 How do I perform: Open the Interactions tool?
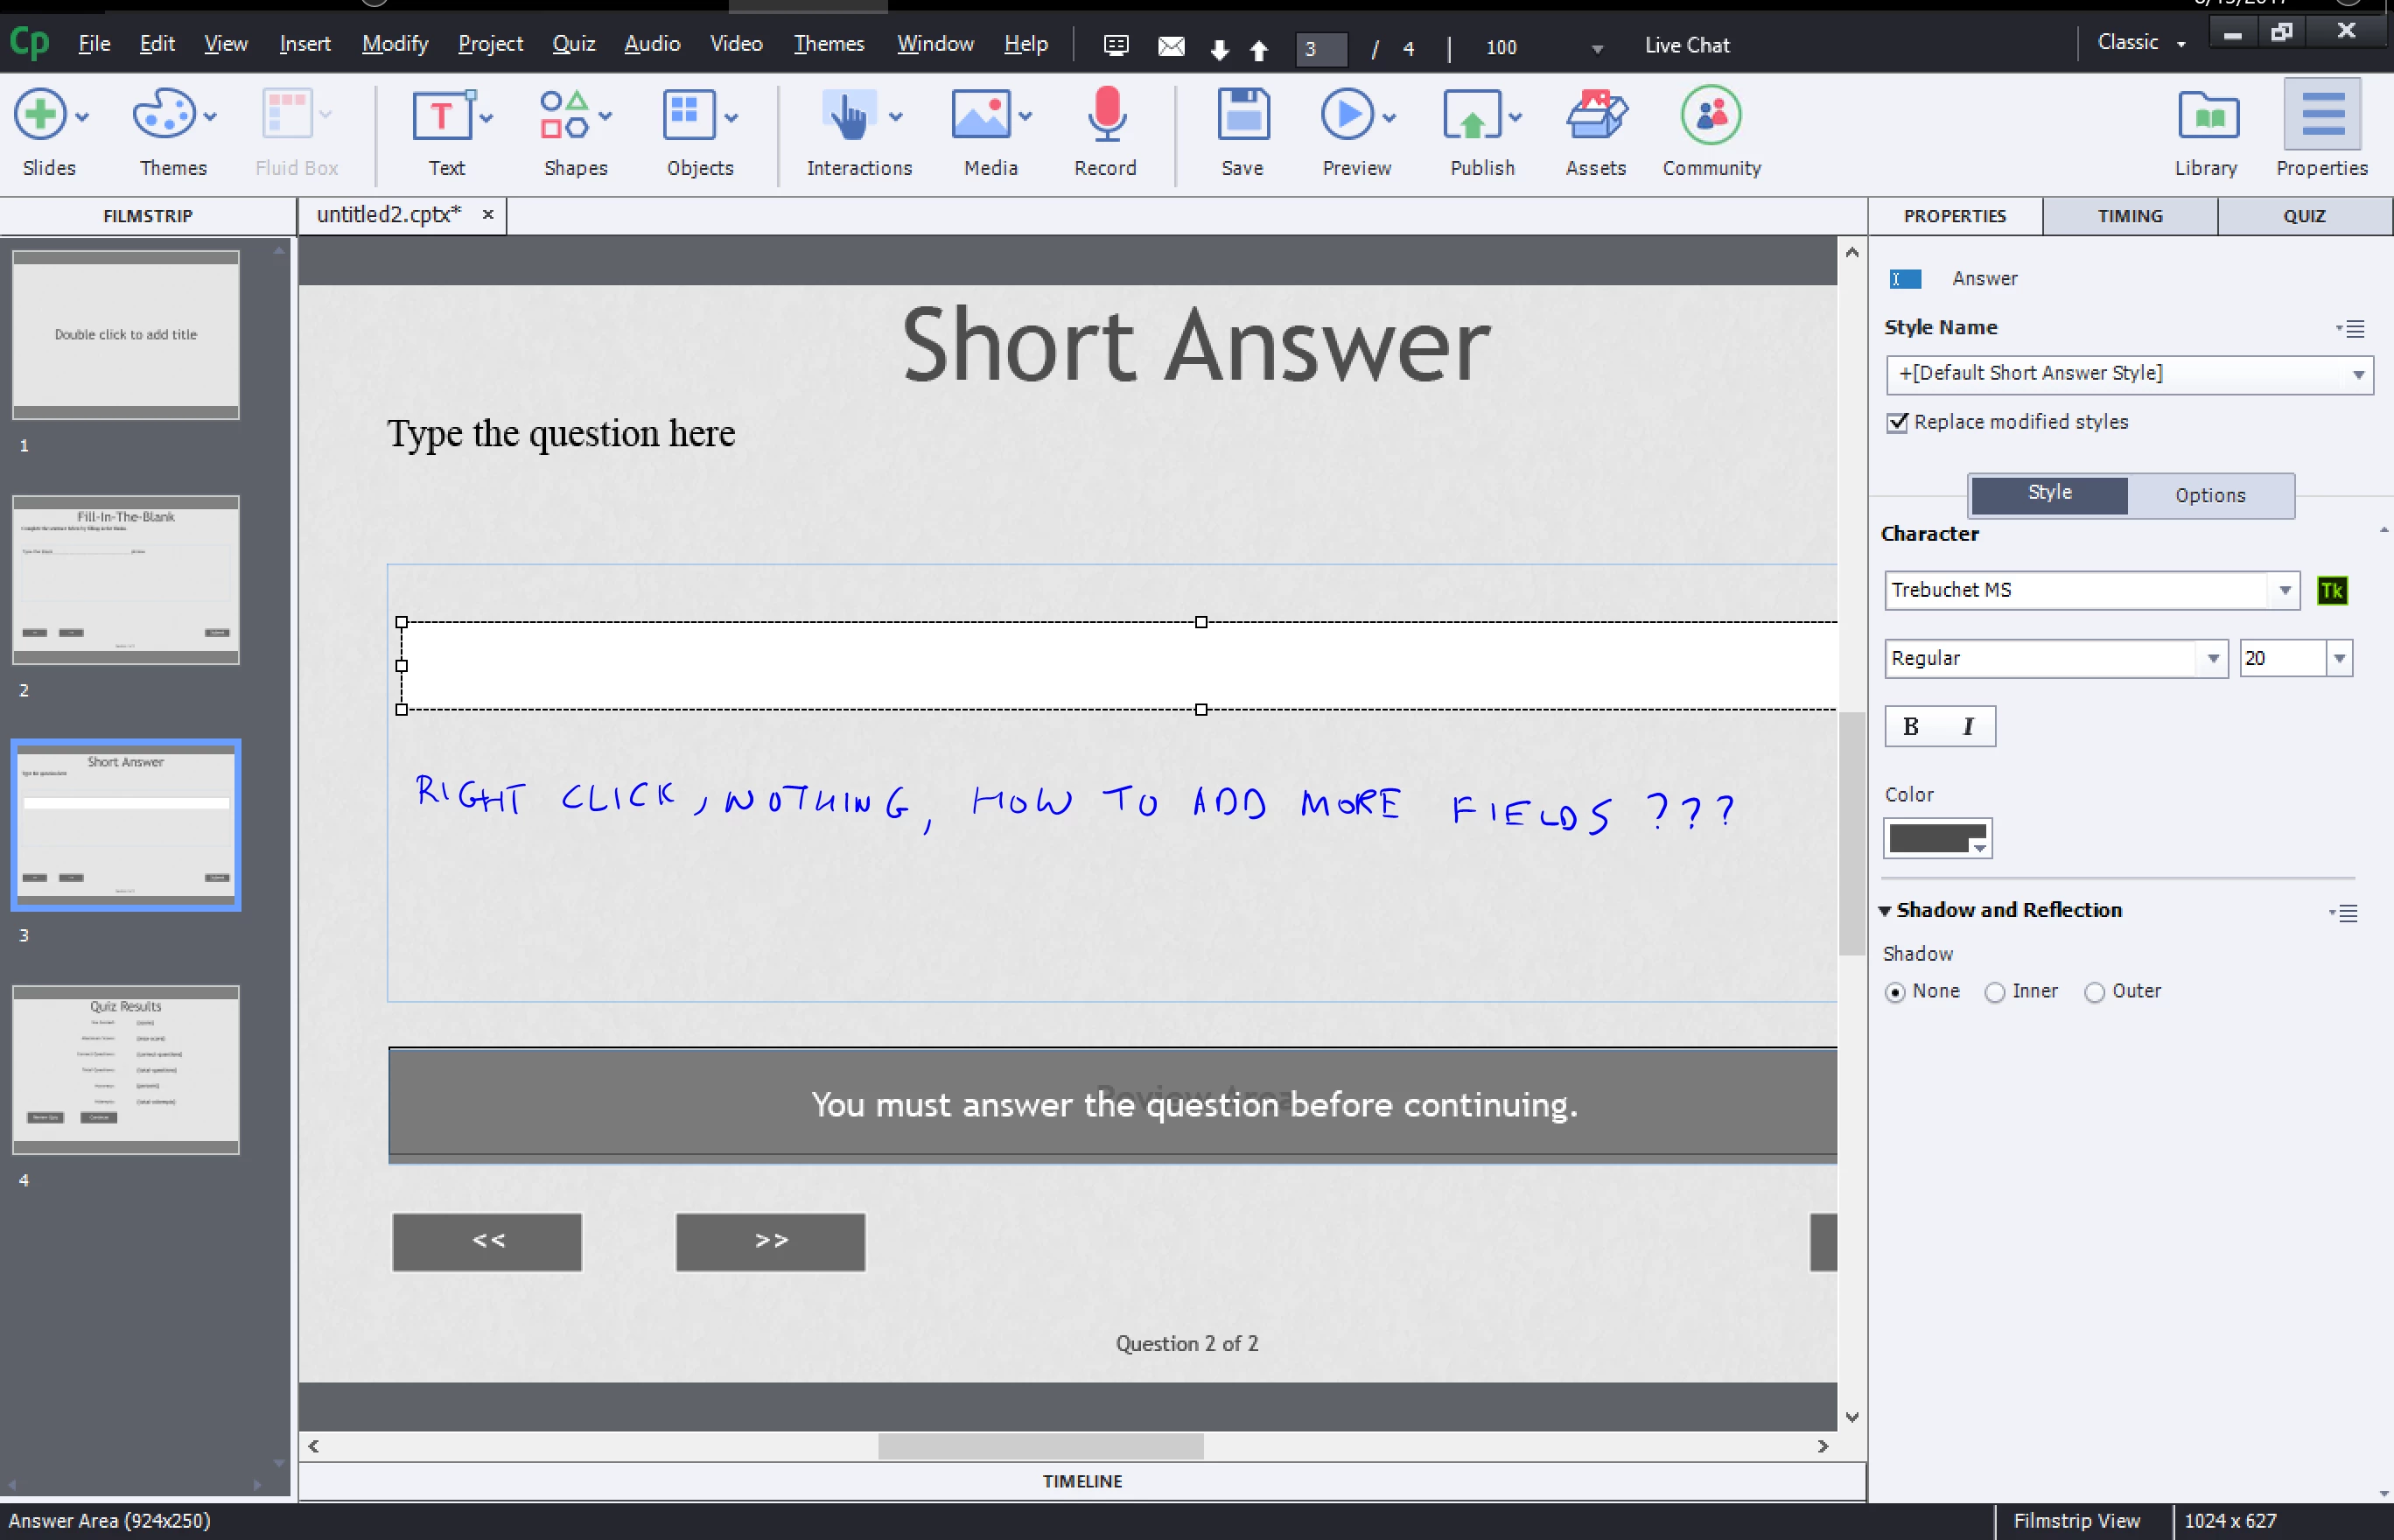(x=848, y=116)
